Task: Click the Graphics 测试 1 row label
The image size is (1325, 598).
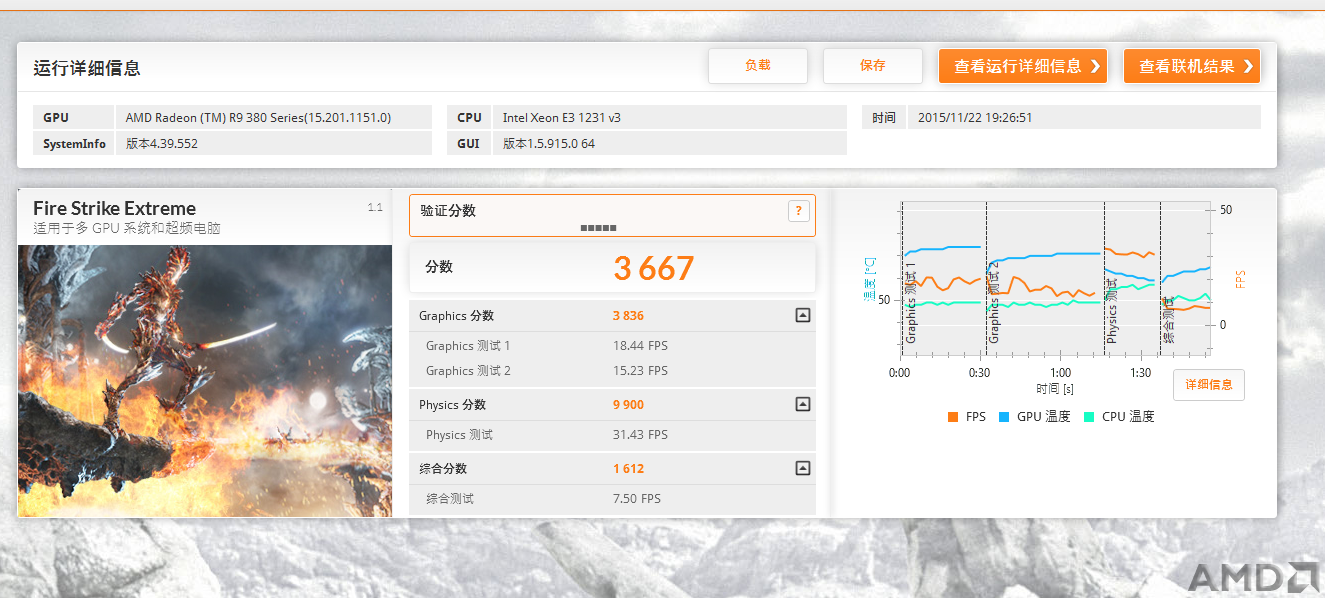Action: pyautogui.click(x=468, y=346)
